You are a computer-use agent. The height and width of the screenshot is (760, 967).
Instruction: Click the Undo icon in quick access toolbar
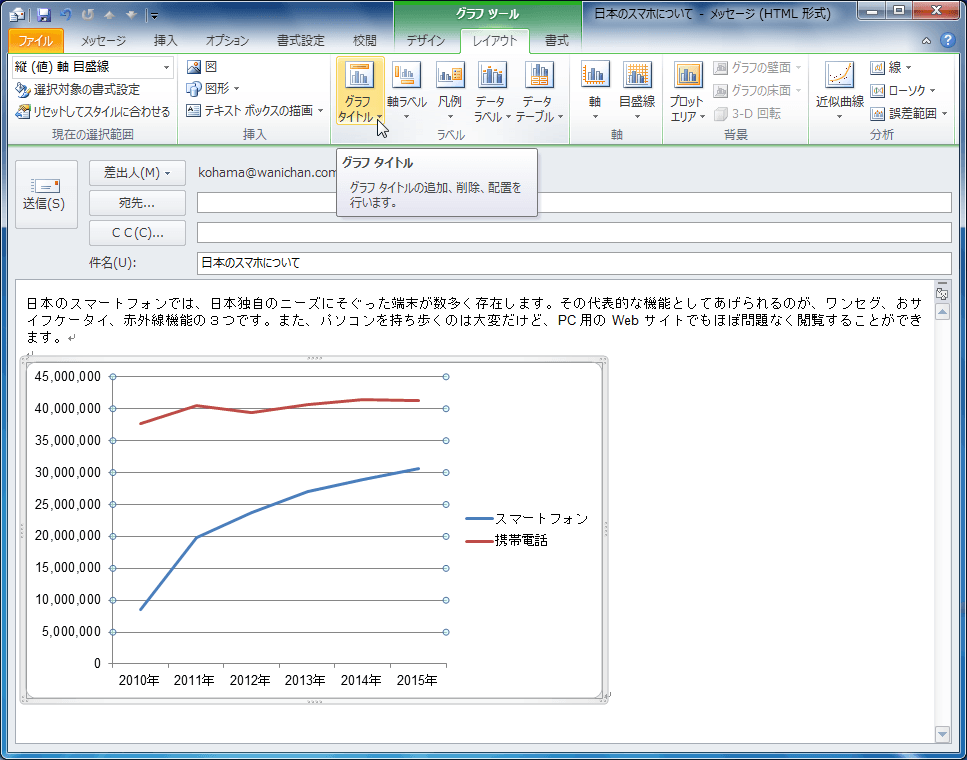point(66,15)
